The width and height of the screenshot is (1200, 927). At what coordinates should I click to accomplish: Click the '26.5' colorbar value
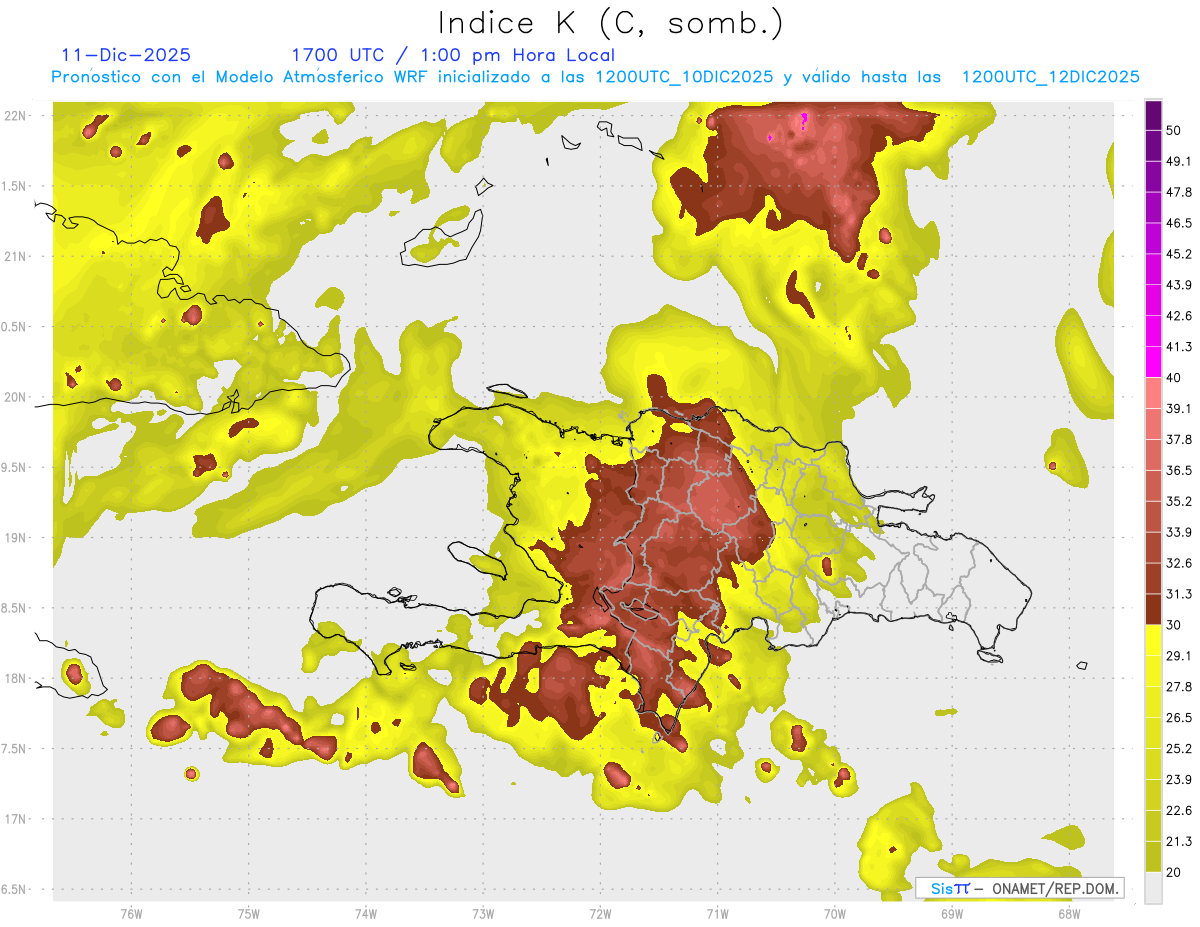pyautogui.click(x=1179, y=717)
